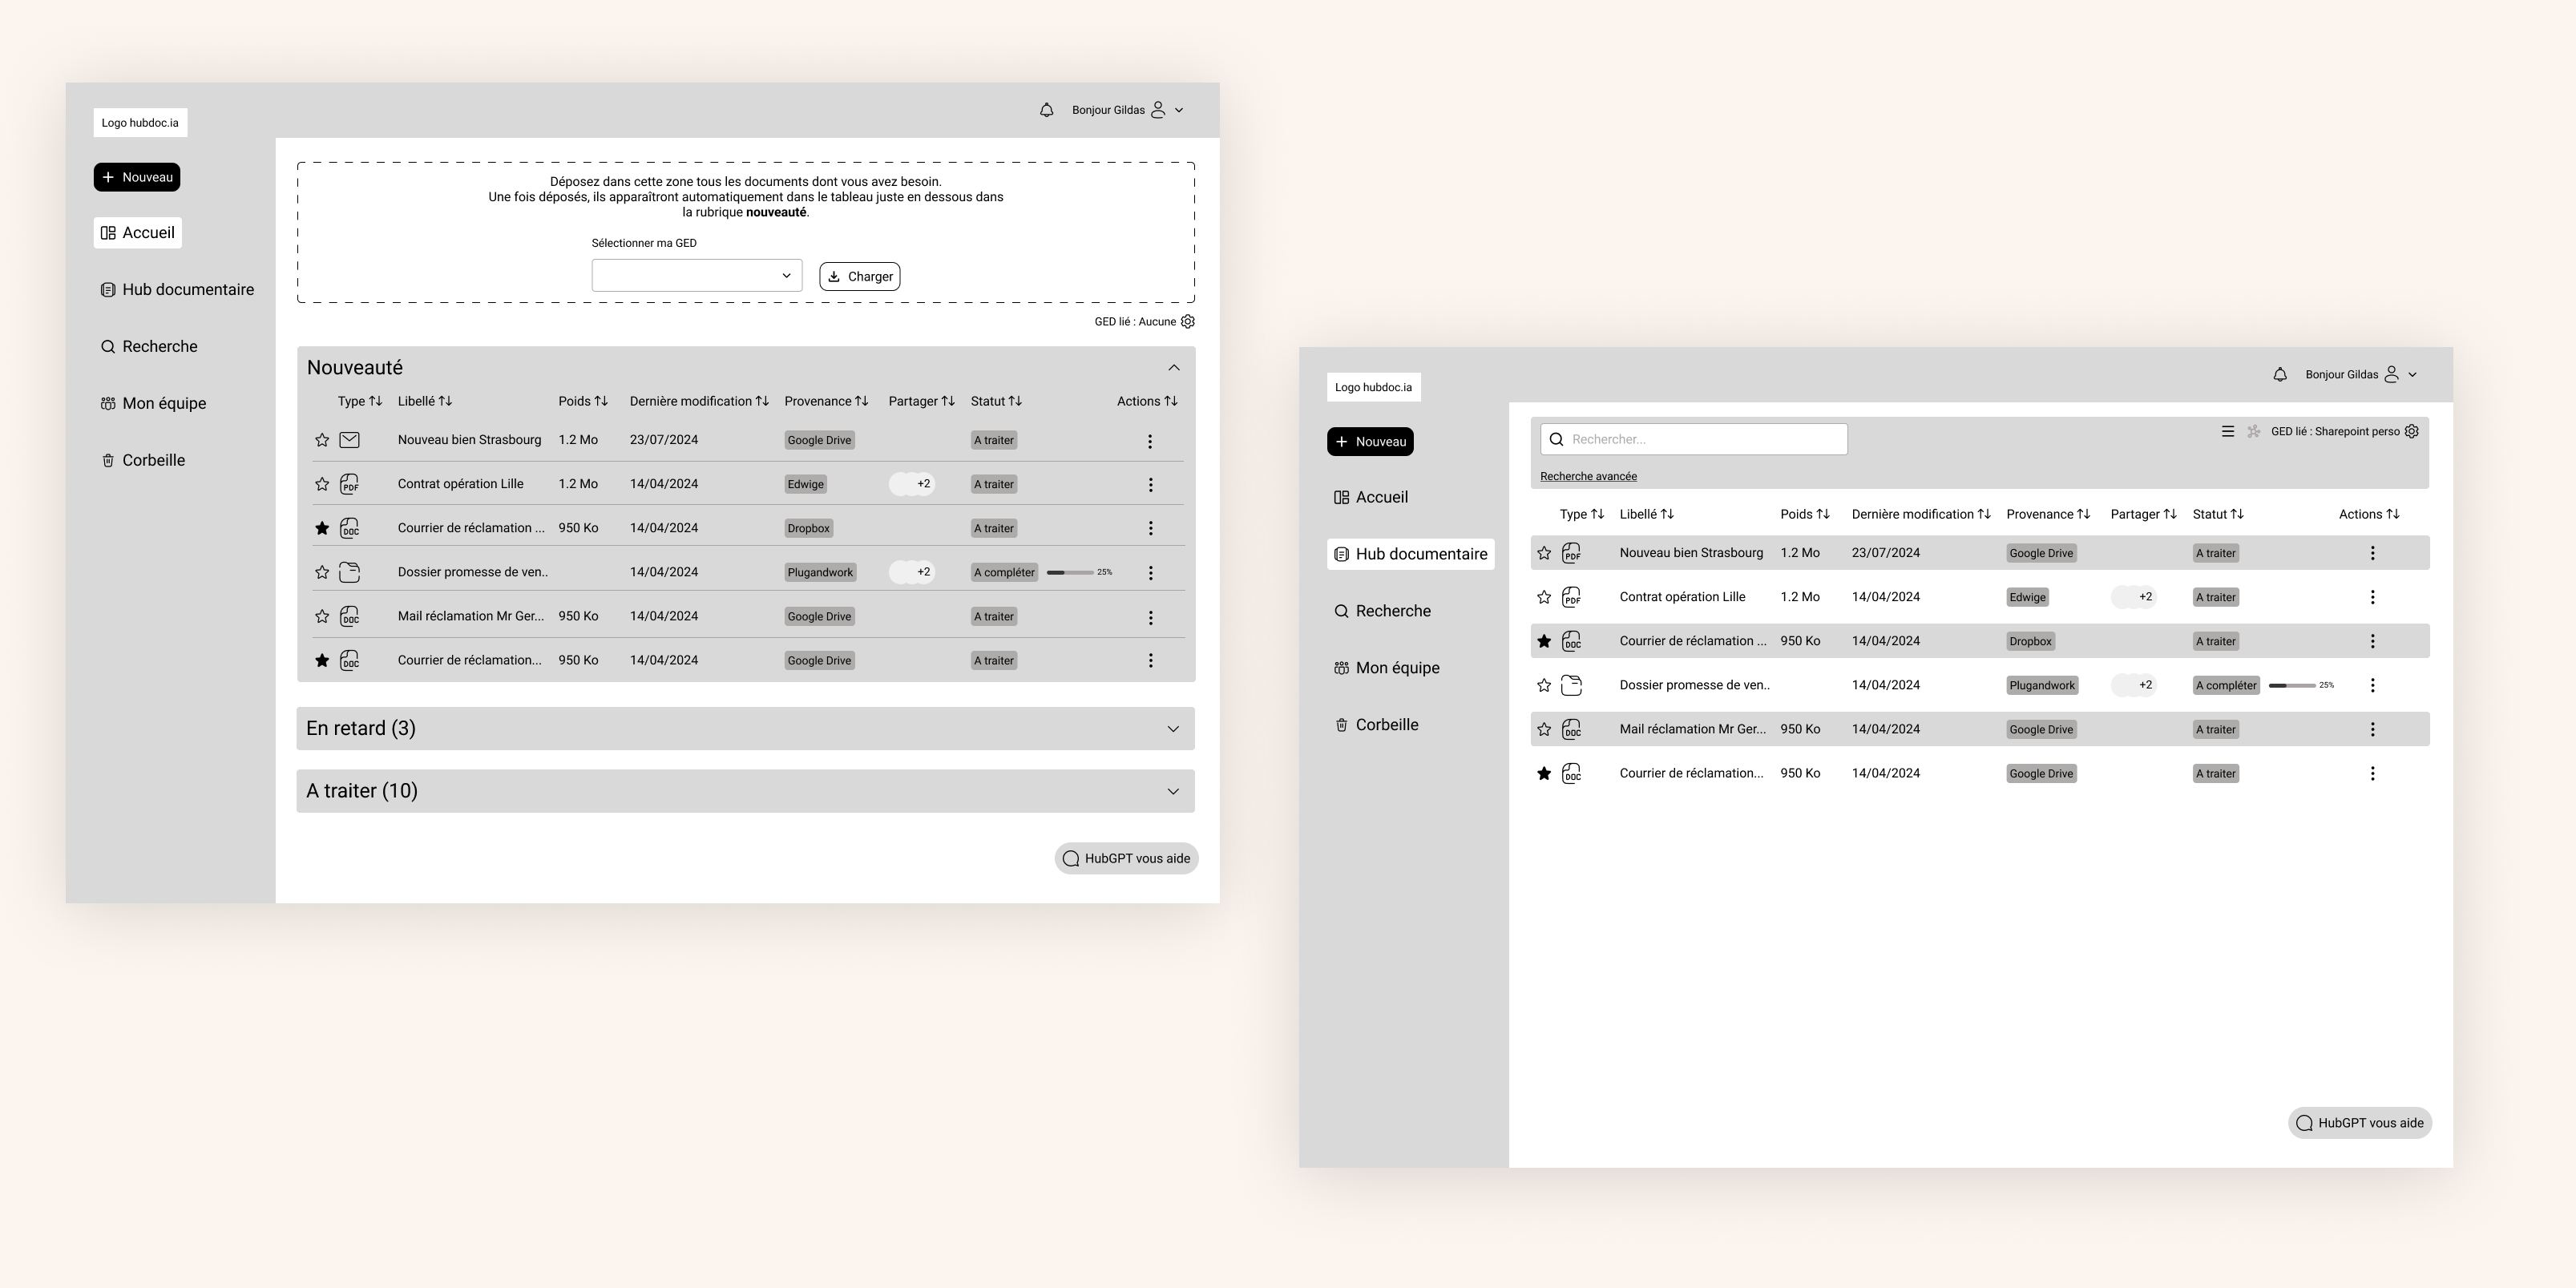Image resolution: width=2576 pixels, height=1288 pixels.
Task: Open the gear beside 'GED lié : Aucune'
Action: click(1188, 321)
